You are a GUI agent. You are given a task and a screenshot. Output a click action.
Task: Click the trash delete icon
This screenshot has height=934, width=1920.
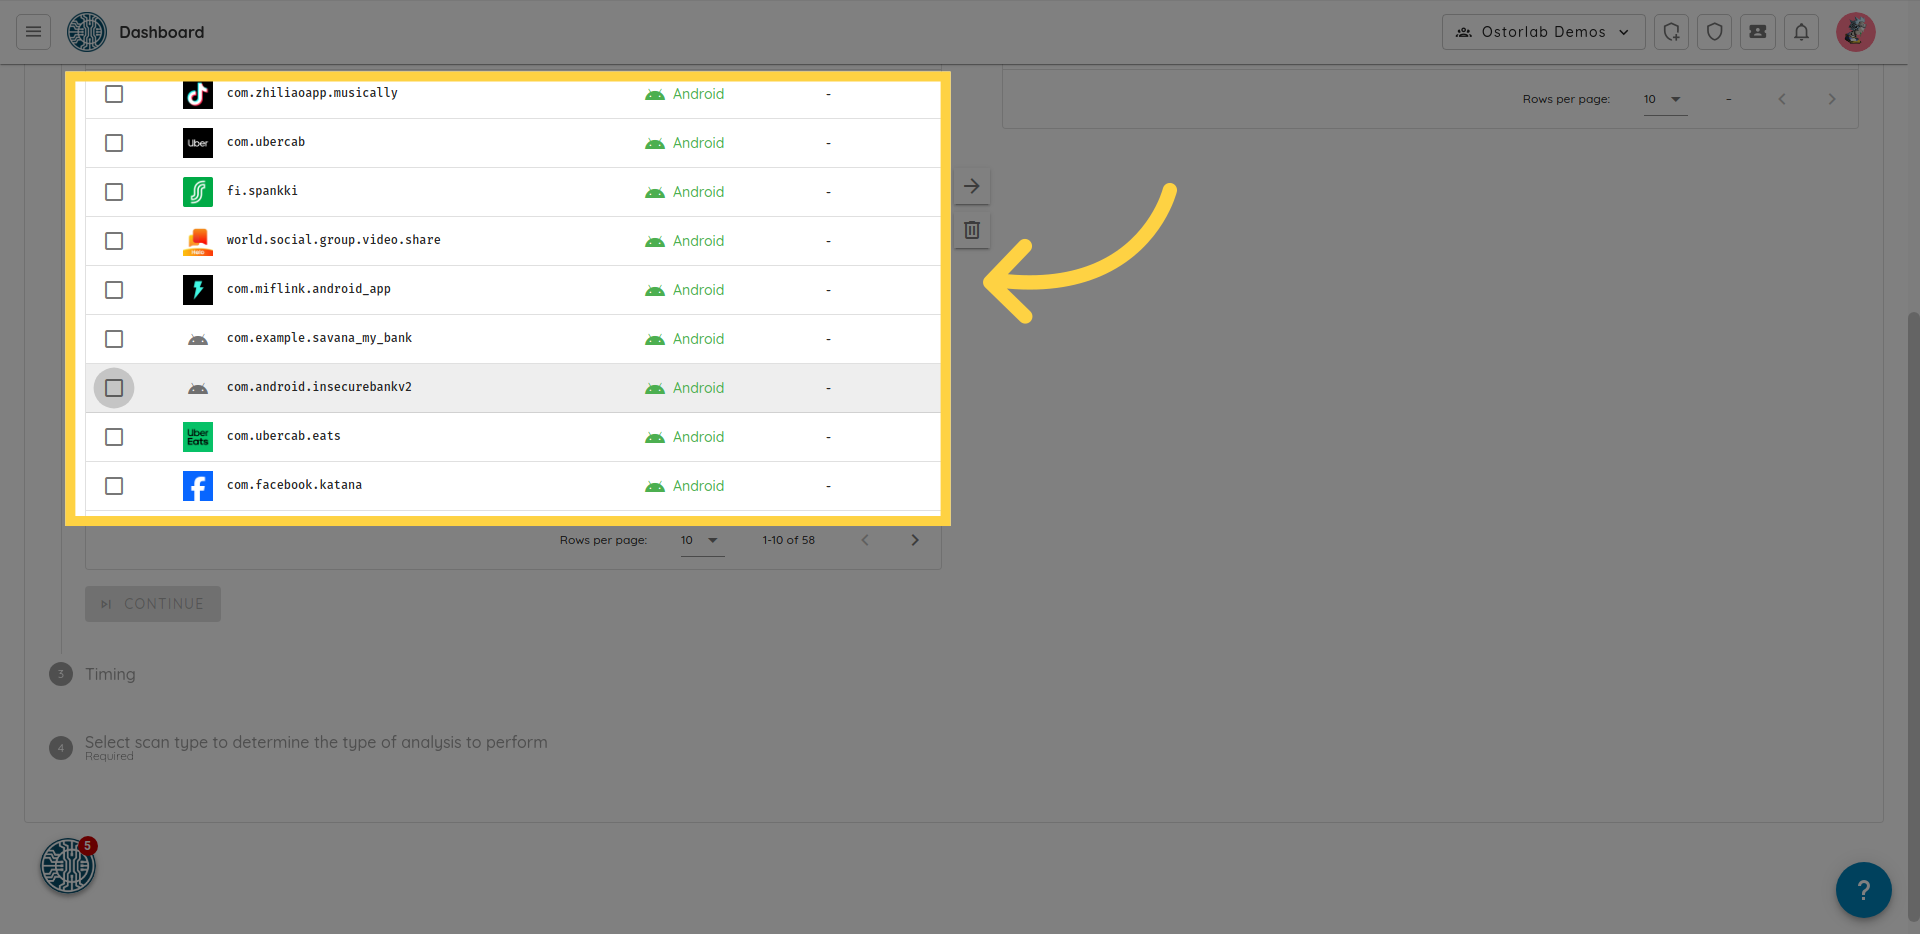pyautogui.click(x=971, y=231)
